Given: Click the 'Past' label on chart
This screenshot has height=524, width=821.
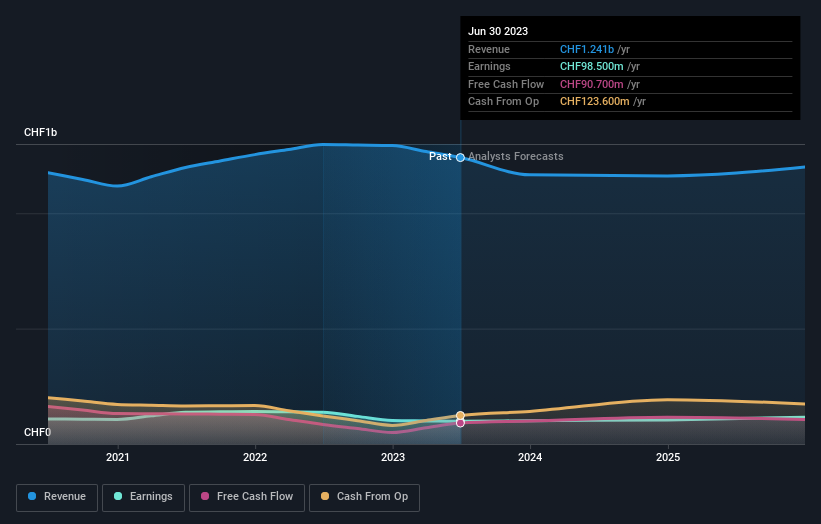Looking at the screenshot, I should 440,157.
